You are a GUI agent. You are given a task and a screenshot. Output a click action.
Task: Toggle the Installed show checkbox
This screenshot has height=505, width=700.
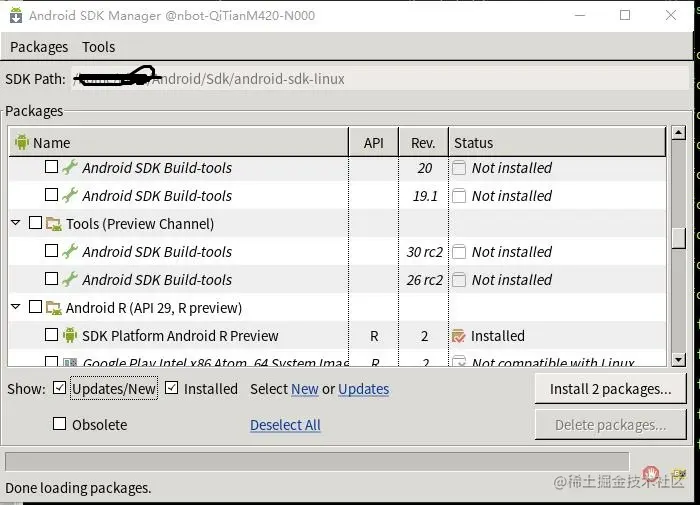coord(171,388)
